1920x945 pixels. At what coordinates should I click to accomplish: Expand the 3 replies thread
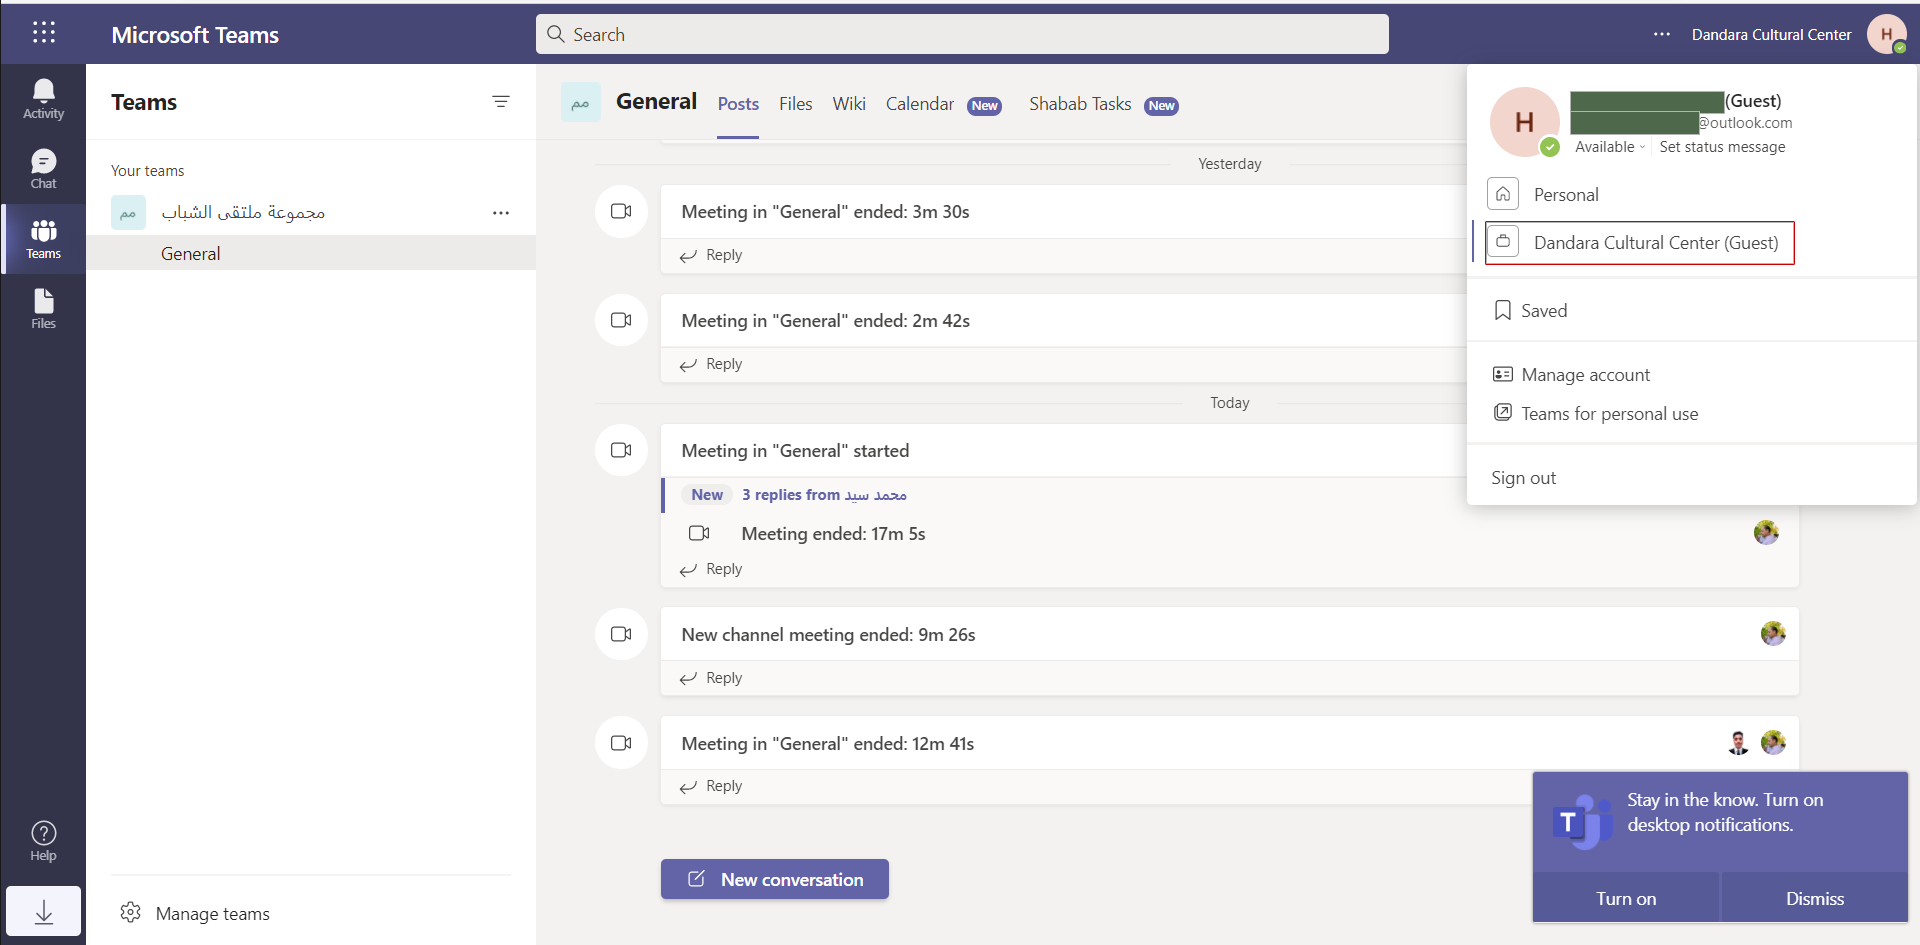click(x=823, y=495)
